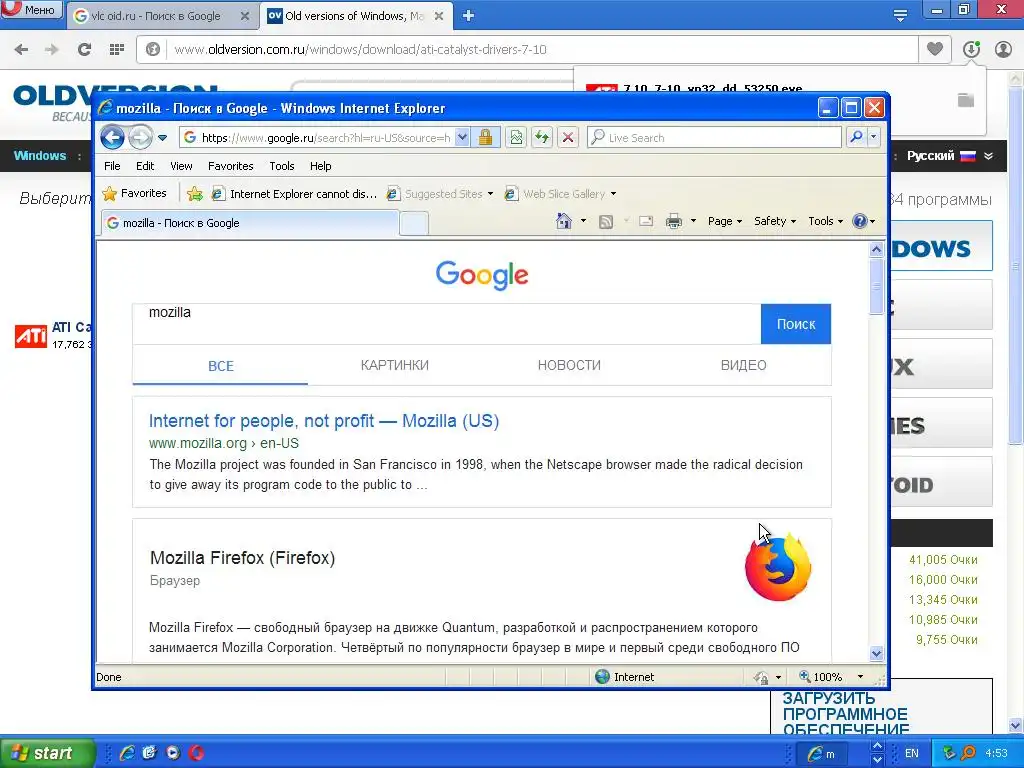Open Live Search provider options dropdown
This screenshot has width=1024, height=768.
873,137
